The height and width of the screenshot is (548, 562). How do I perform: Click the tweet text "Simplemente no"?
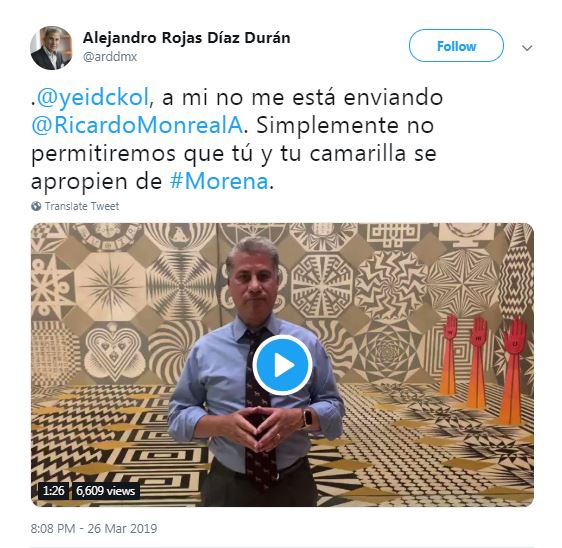[345, 125]
